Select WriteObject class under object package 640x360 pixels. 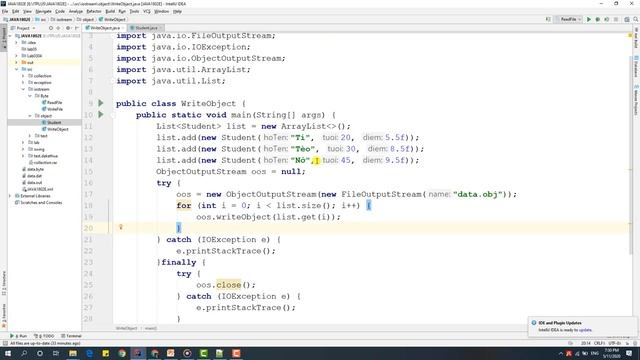tap(55, 129)
